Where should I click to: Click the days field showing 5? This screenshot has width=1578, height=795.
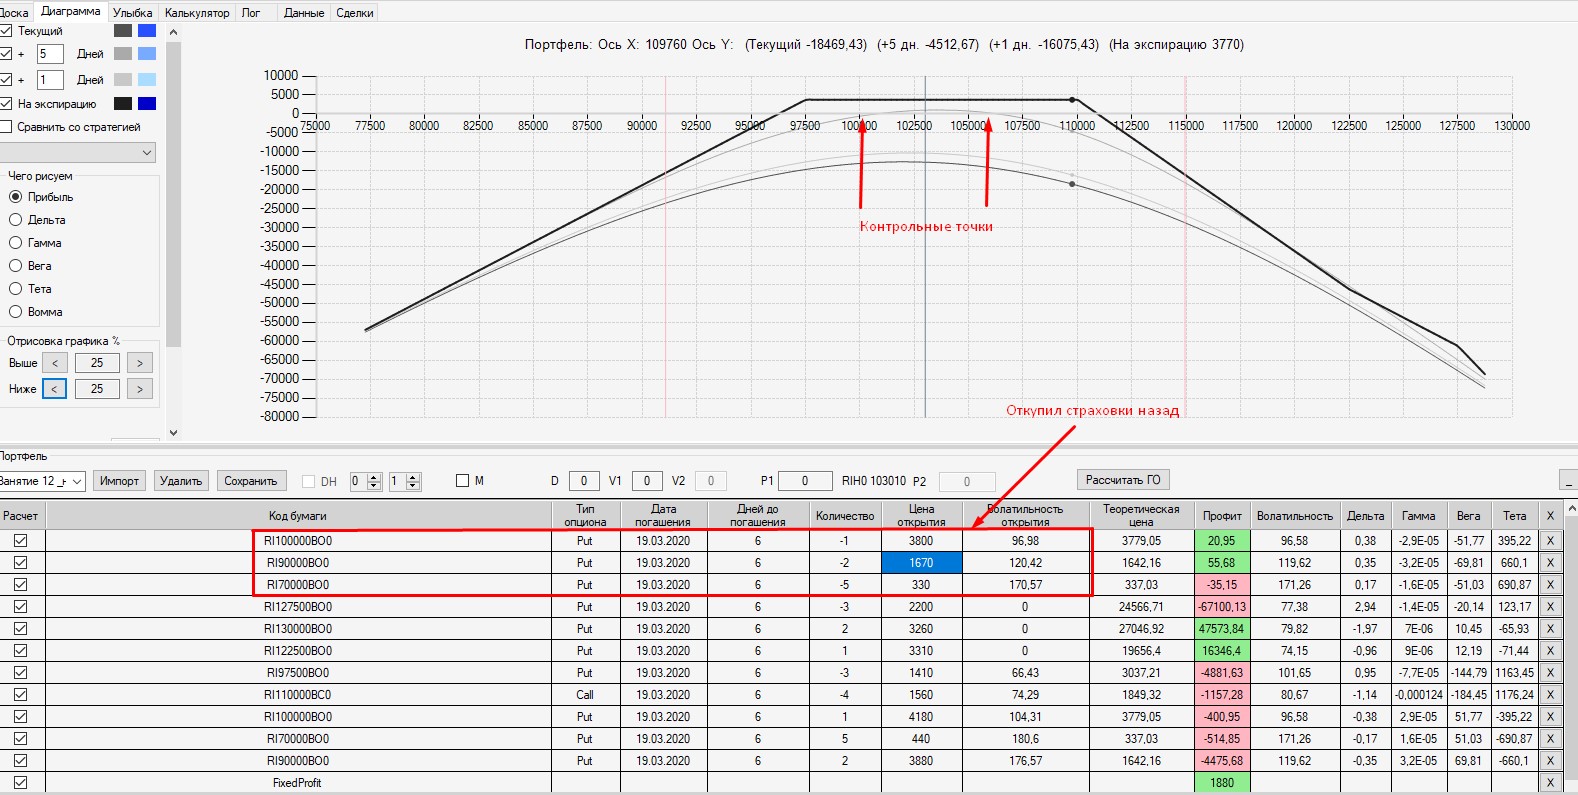click(50, 54)
